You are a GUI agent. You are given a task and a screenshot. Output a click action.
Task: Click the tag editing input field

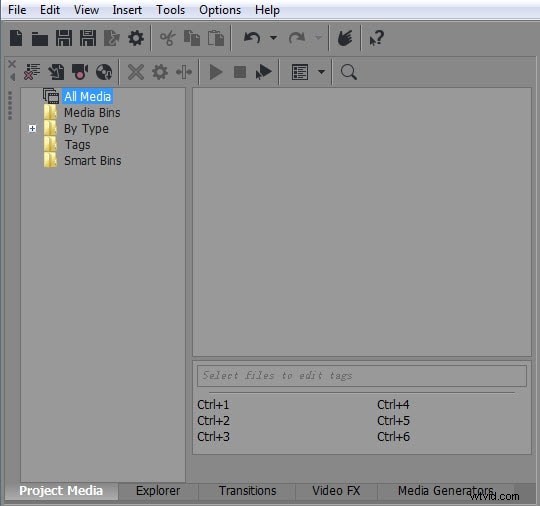(362, 376)
